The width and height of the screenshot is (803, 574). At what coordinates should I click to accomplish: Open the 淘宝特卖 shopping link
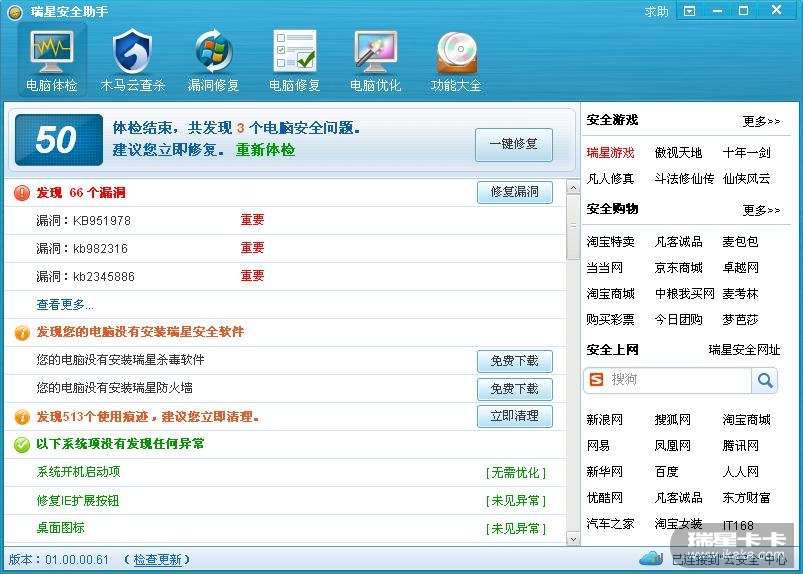(610, 242)
